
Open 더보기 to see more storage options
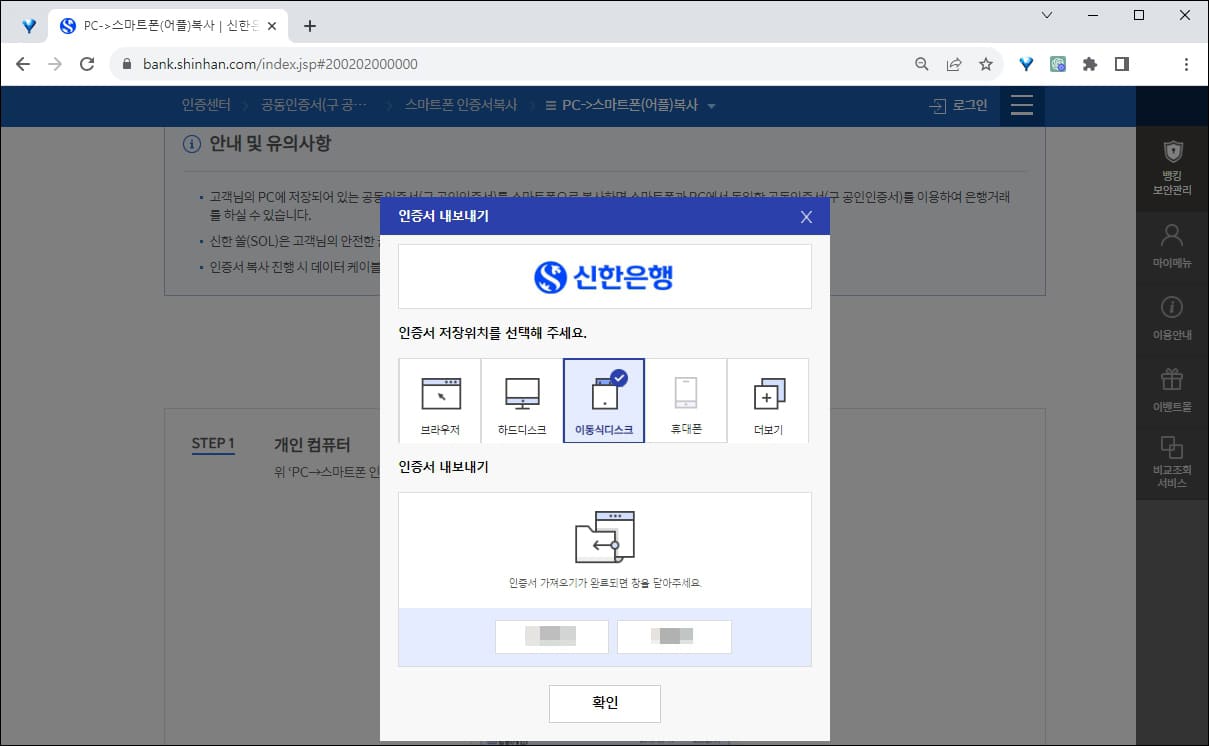767,400
